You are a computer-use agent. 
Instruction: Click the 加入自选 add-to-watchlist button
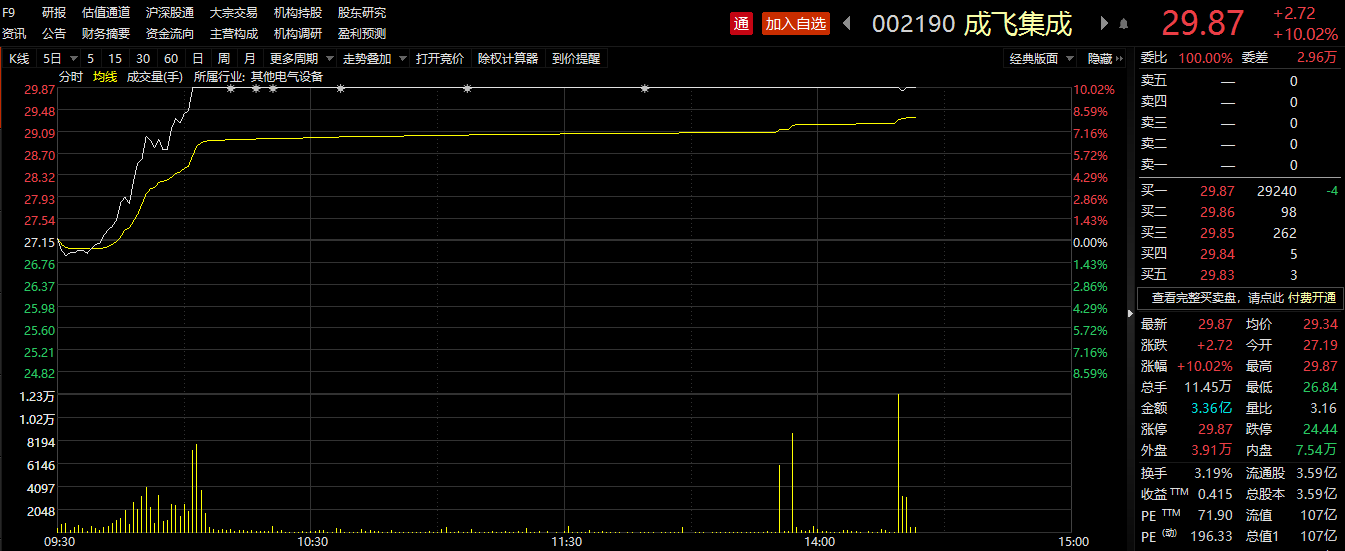(x=796, y=23)
